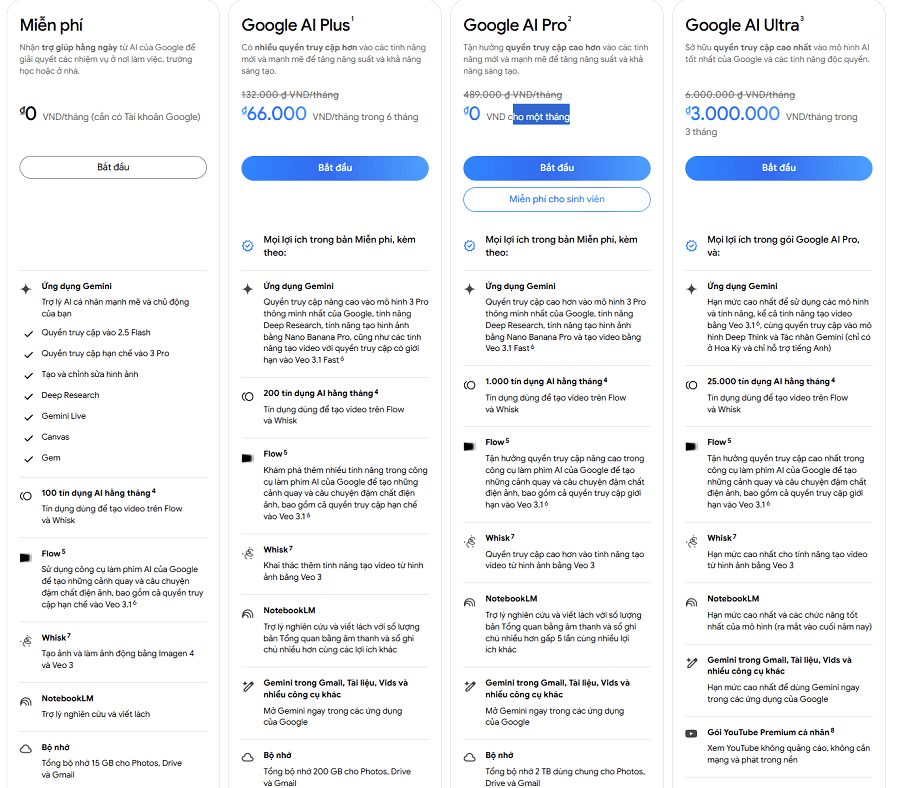
Task: Click Gemini sparkle icon in Miễn phí column
Action: click(26, 289)
